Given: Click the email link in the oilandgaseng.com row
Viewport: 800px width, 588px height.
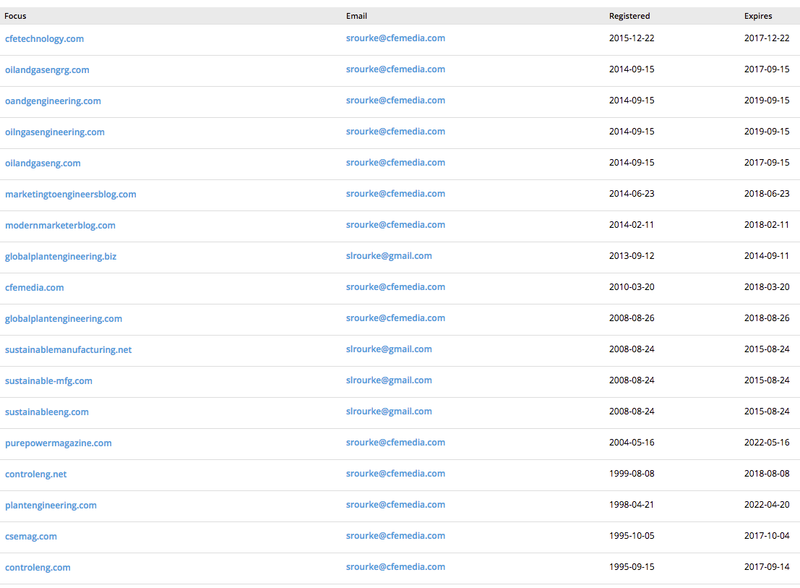Looking at the screenshot, I should 395,163.
